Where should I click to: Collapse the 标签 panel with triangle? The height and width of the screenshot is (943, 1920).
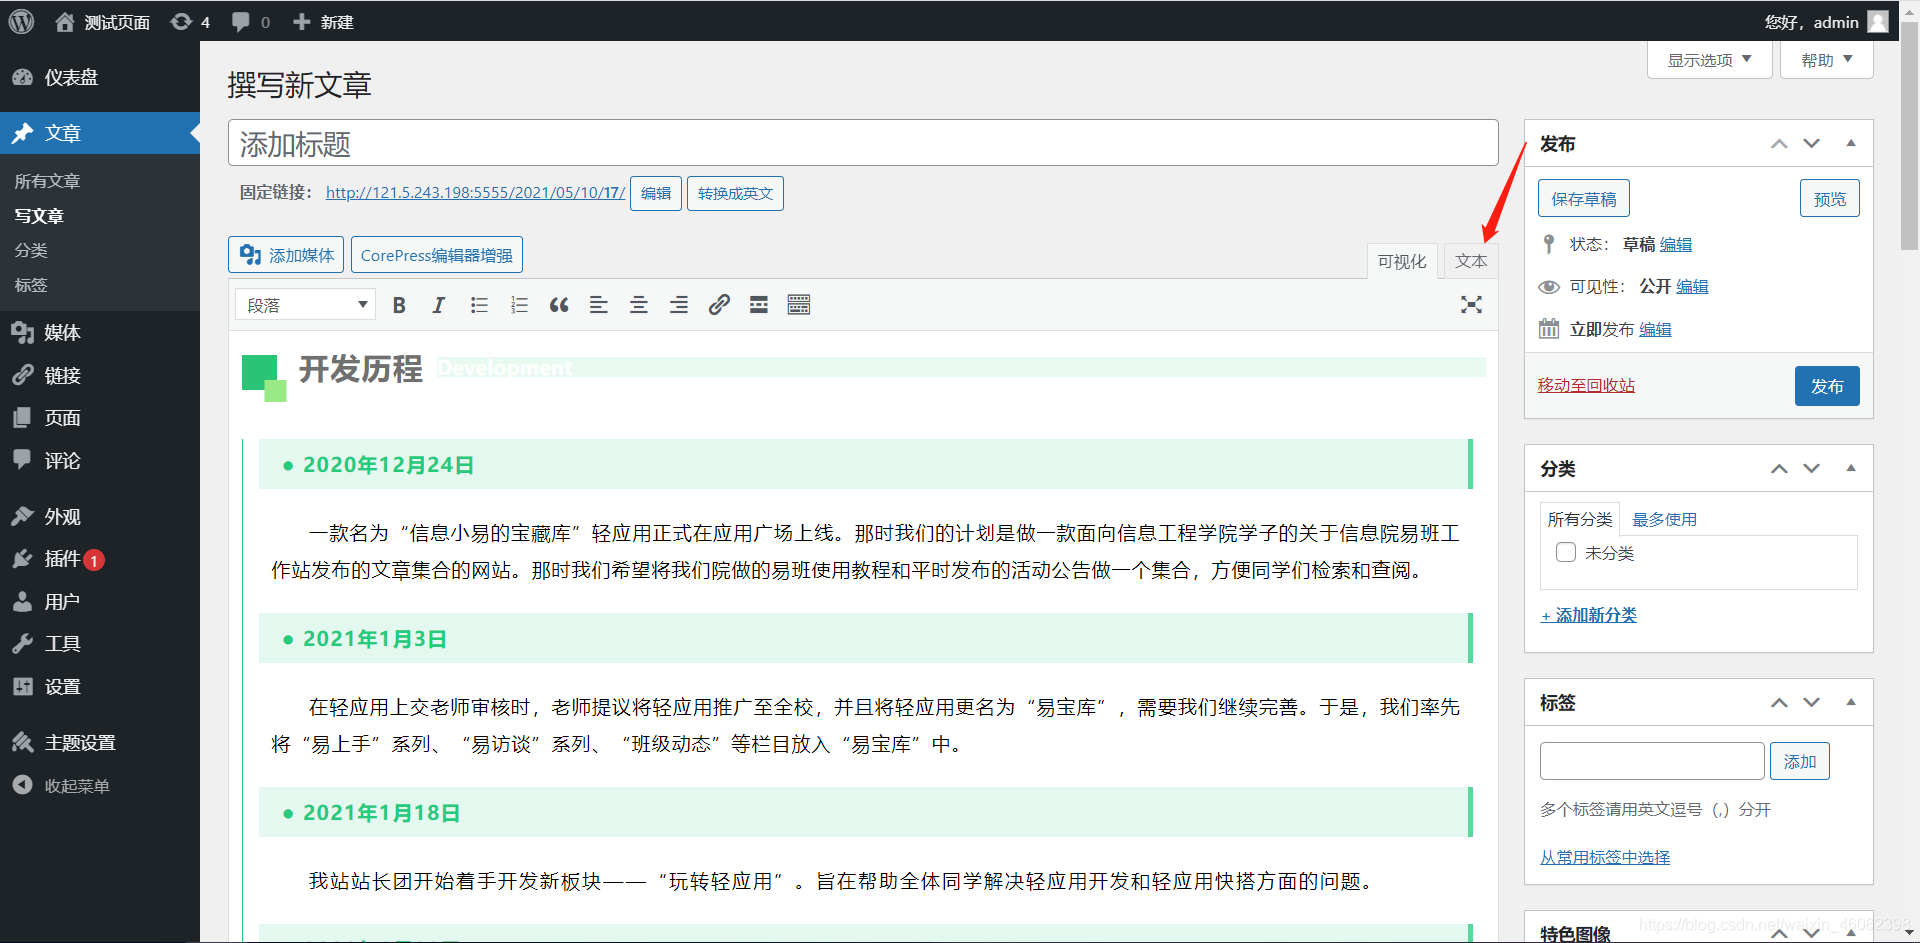tap(1851, 702)
